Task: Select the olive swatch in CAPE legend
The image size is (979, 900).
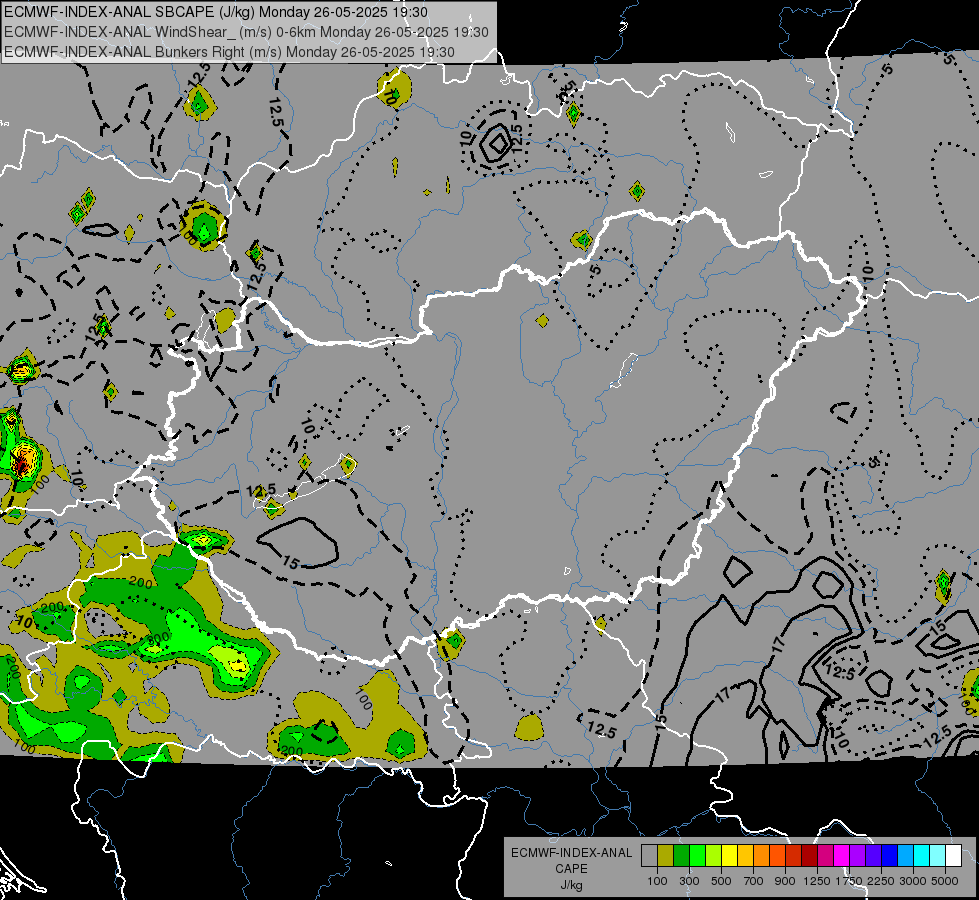Action: coord(666,855)
